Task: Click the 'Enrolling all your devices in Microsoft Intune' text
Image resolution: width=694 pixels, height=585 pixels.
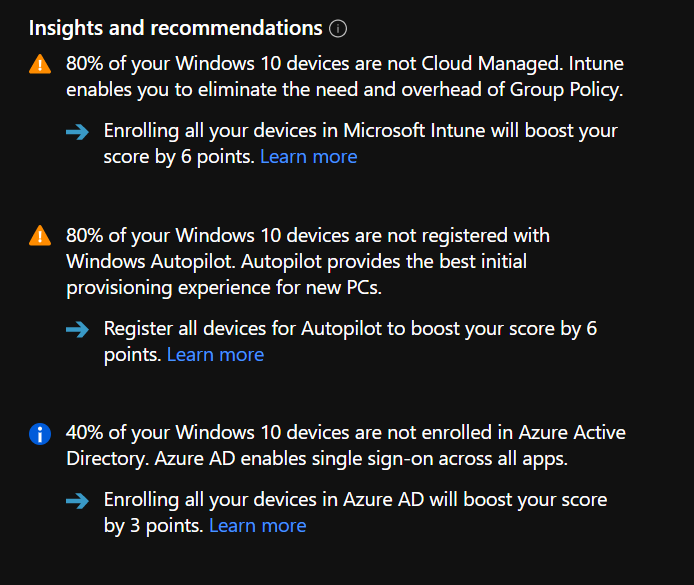Action: pyautogui.click(x=360, y=132)
